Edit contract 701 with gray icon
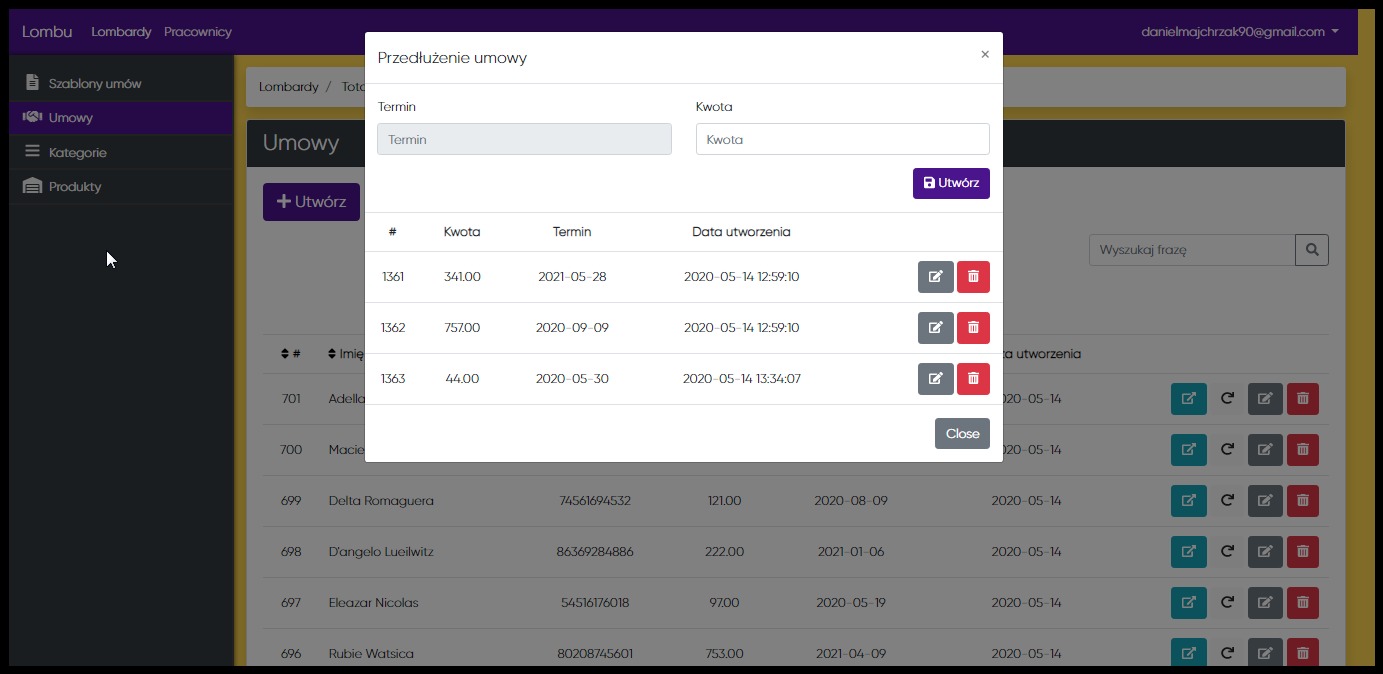1383x674 pixels. coord(1265,399)
